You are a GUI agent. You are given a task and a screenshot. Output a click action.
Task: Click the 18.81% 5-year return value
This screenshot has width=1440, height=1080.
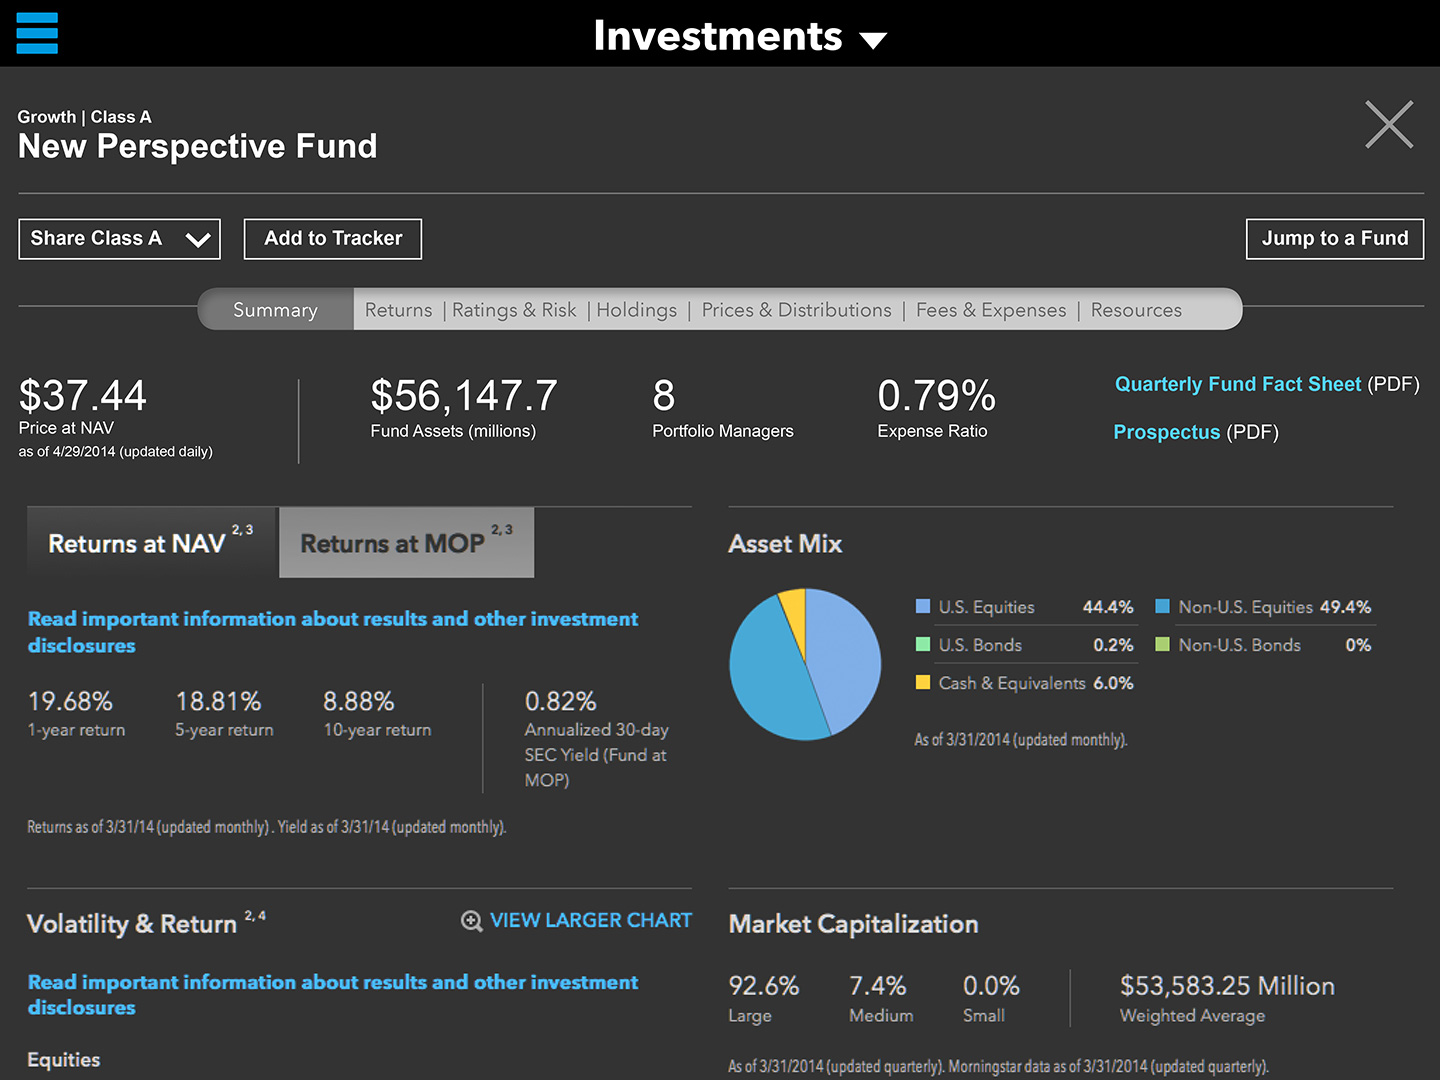[218, 701]
